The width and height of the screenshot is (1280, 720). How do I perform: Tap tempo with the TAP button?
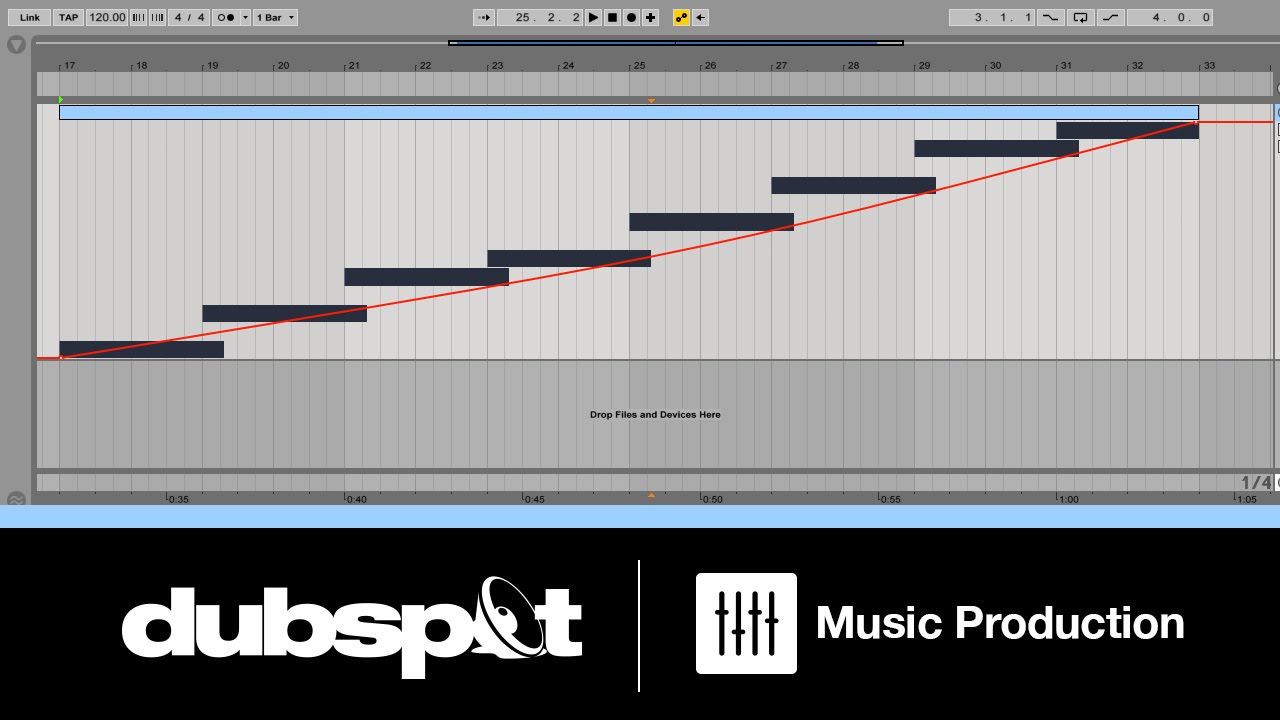pos(68,17)
